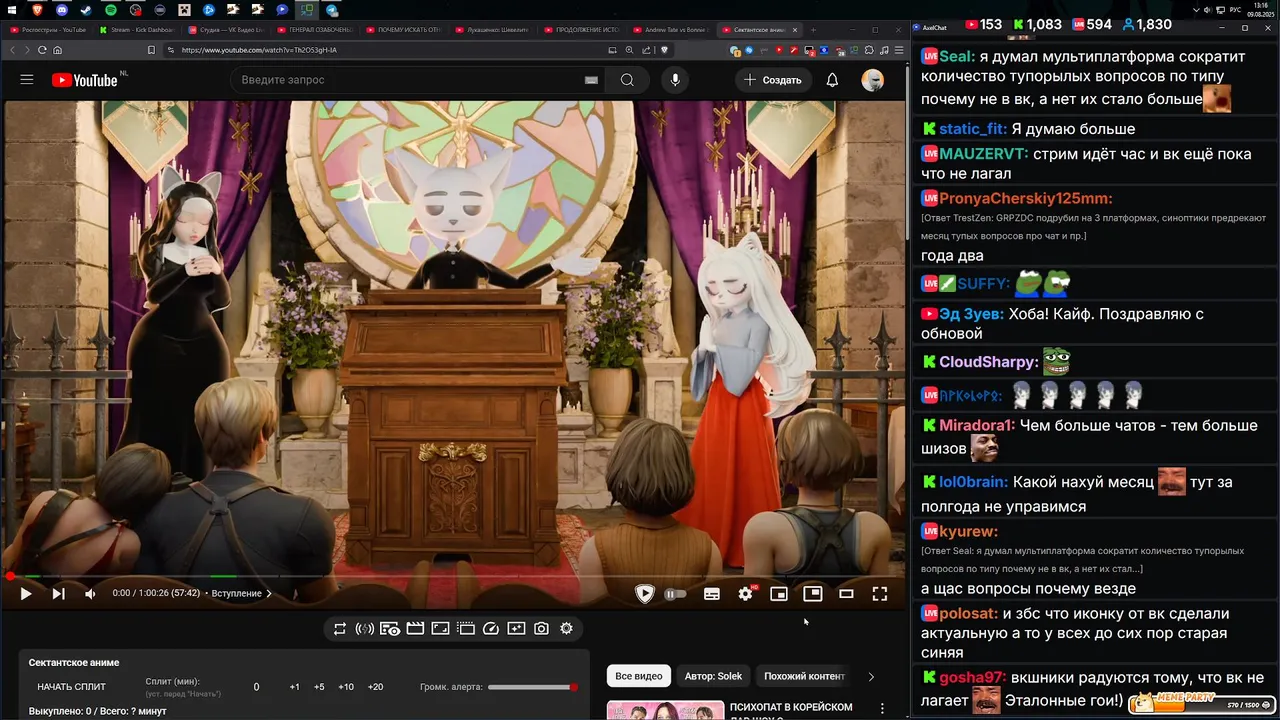The image size is (1280, 720).
Task: Open YouTube notifications bell
Action: (x=832, y=80)
